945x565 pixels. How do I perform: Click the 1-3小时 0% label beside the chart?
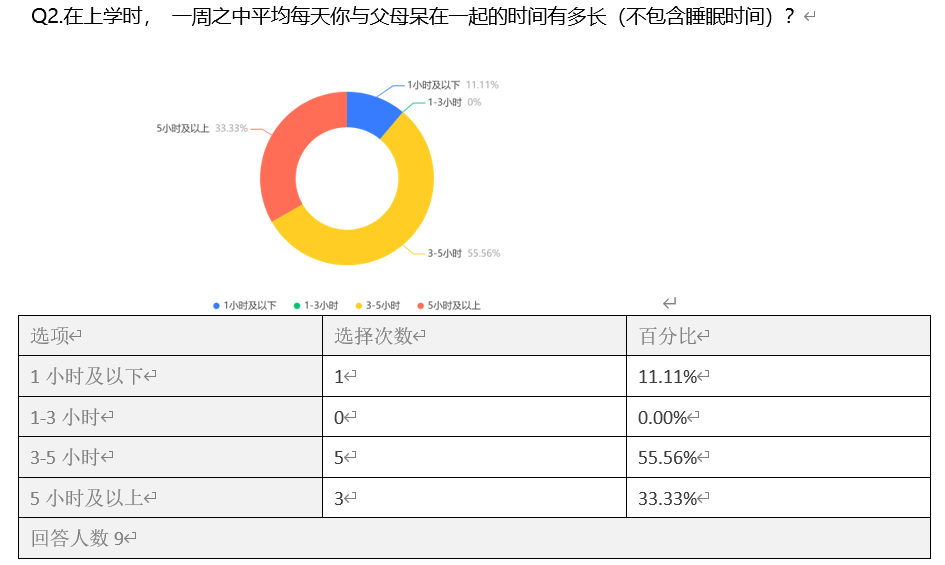pyautogui.click(x=454, y=102)
